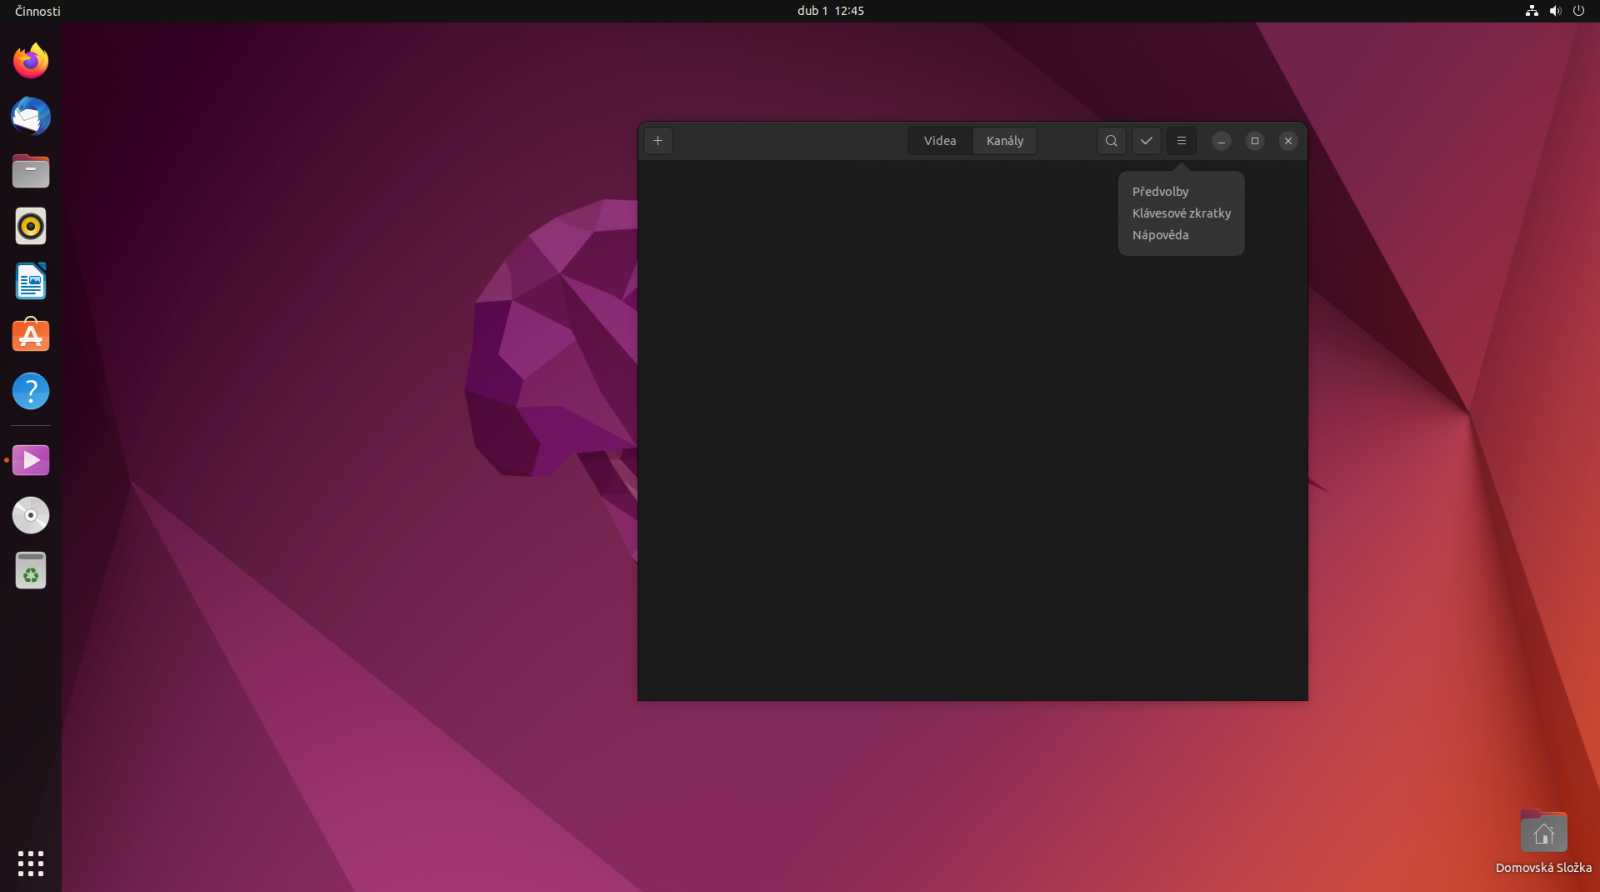Screen dimensions: 1600x892
Task: Open Nápověda from the menu
Action: 1181,235
